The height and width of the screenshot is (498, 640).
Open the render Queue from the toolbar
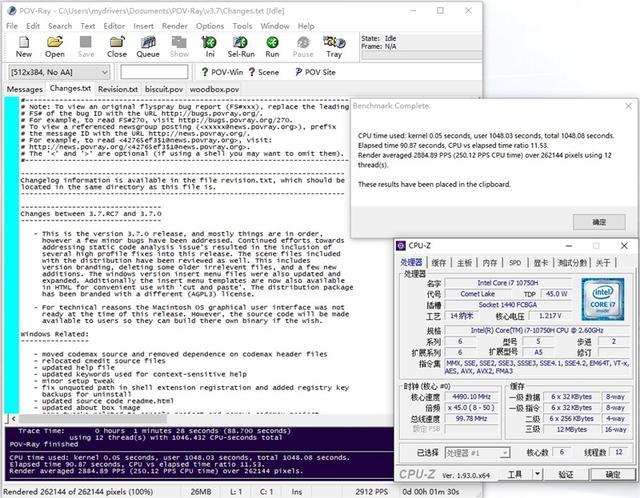pos(147,45)
